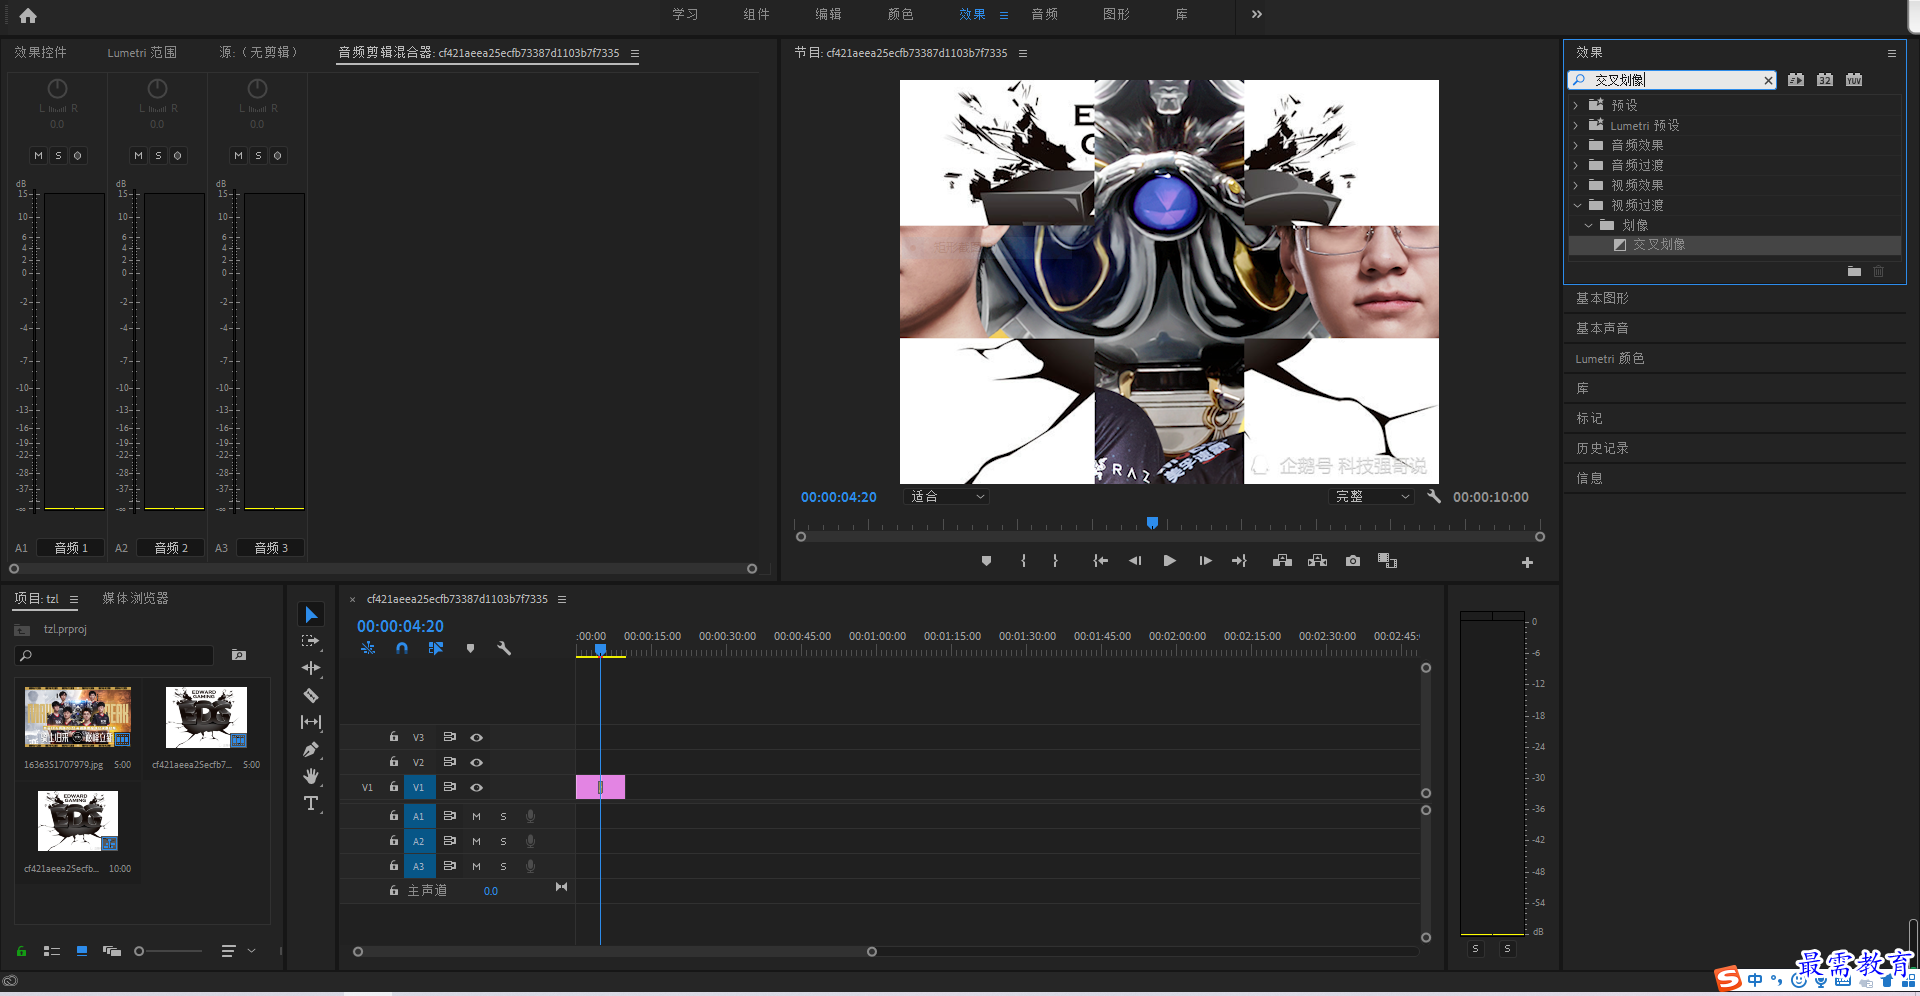Screen dimensions: 1920x996
Task: Select the Selection tool arrow
Action: coord(311,614)
